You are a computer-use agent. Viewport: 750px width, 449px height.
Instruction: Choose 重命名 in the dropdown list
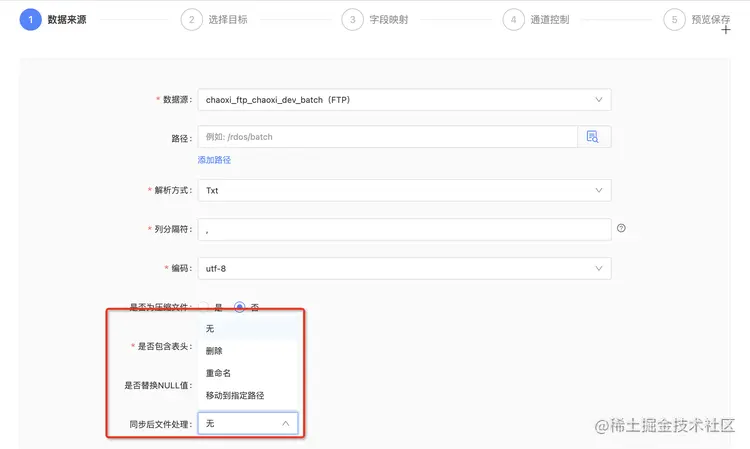248,373
